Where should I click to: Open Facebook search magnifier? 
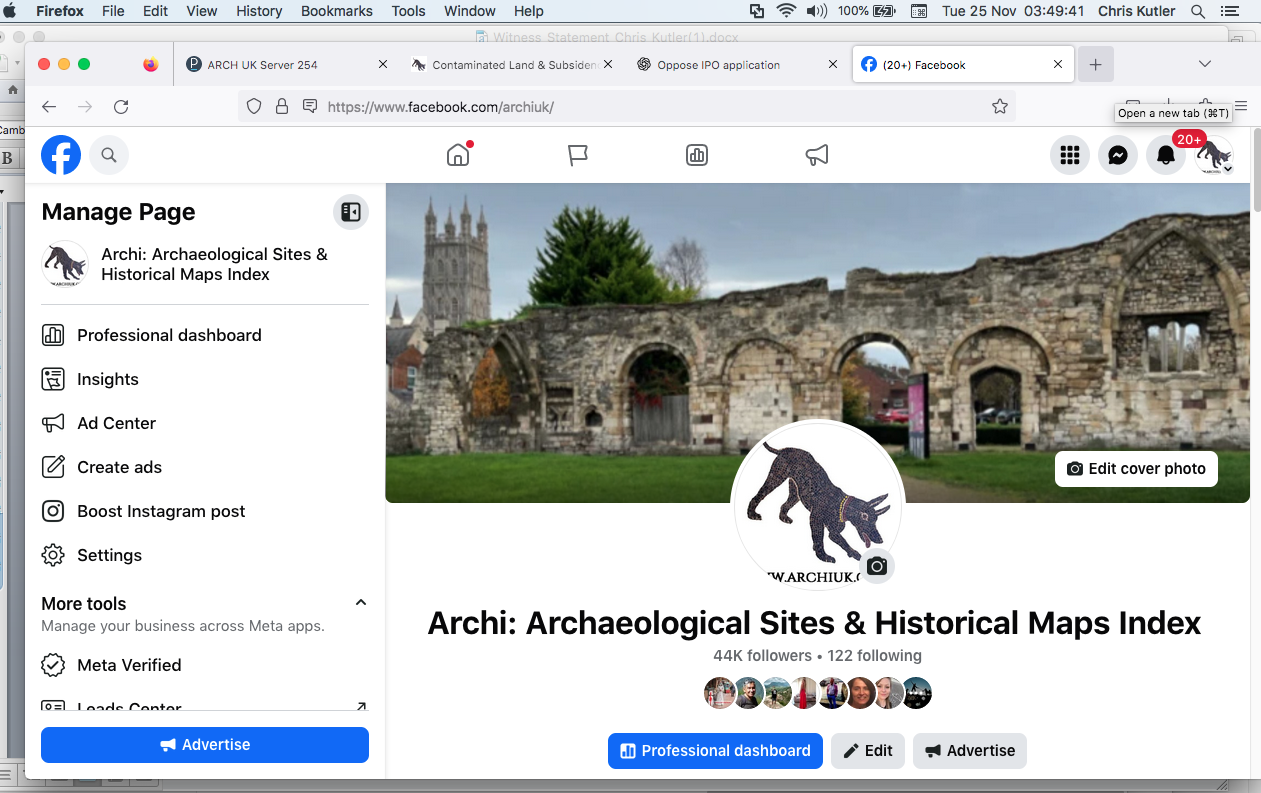tap(109, 155)
